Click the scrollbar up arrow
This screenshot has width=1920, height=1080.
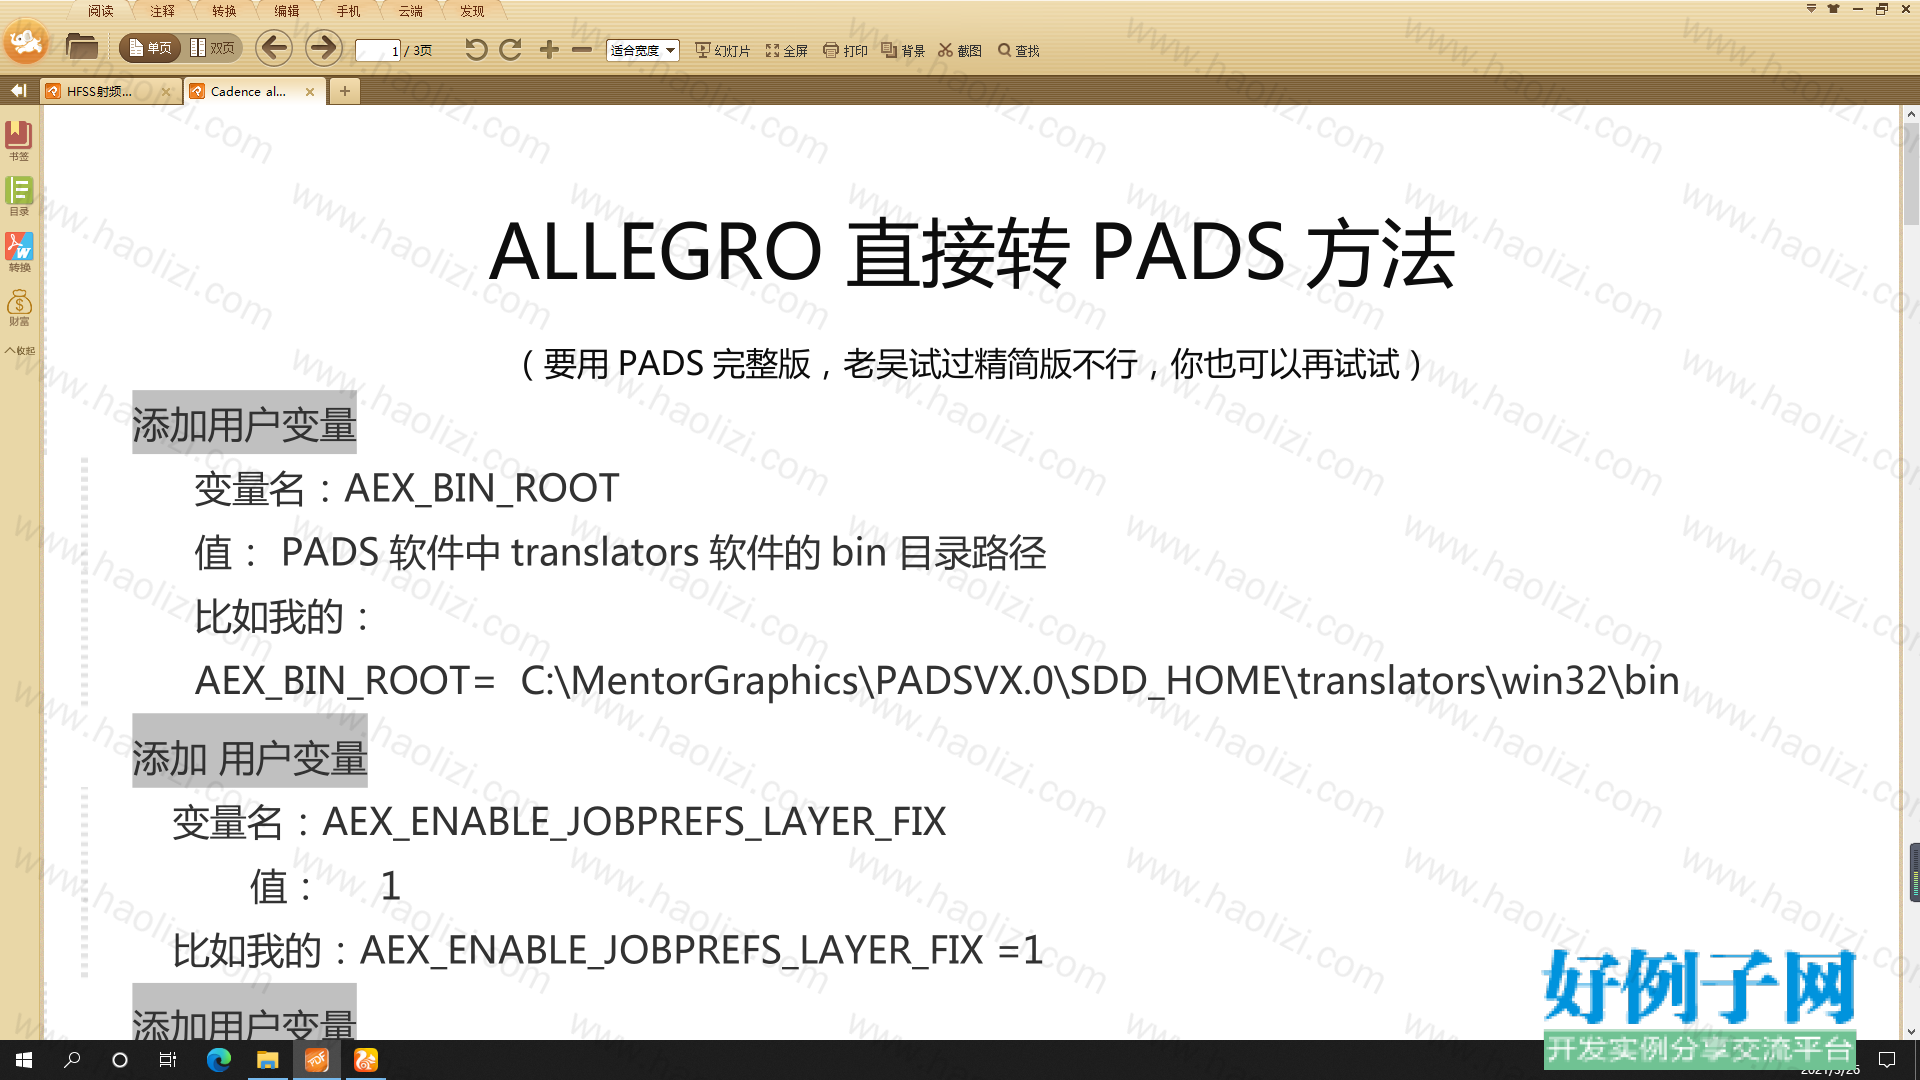coord(1911,114)
